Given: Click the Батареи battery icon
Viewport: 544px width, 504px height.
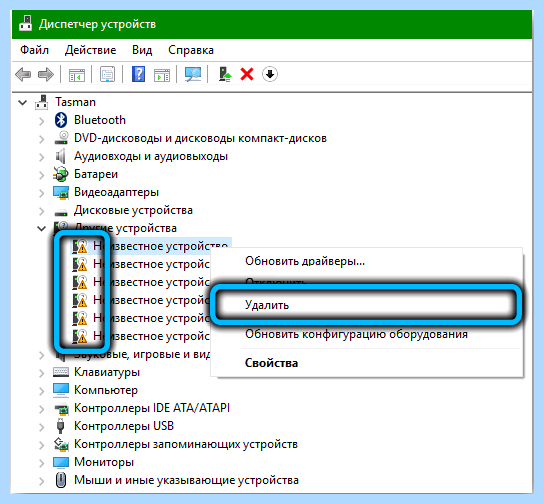Looking at the screenshot, I should 61,174.
